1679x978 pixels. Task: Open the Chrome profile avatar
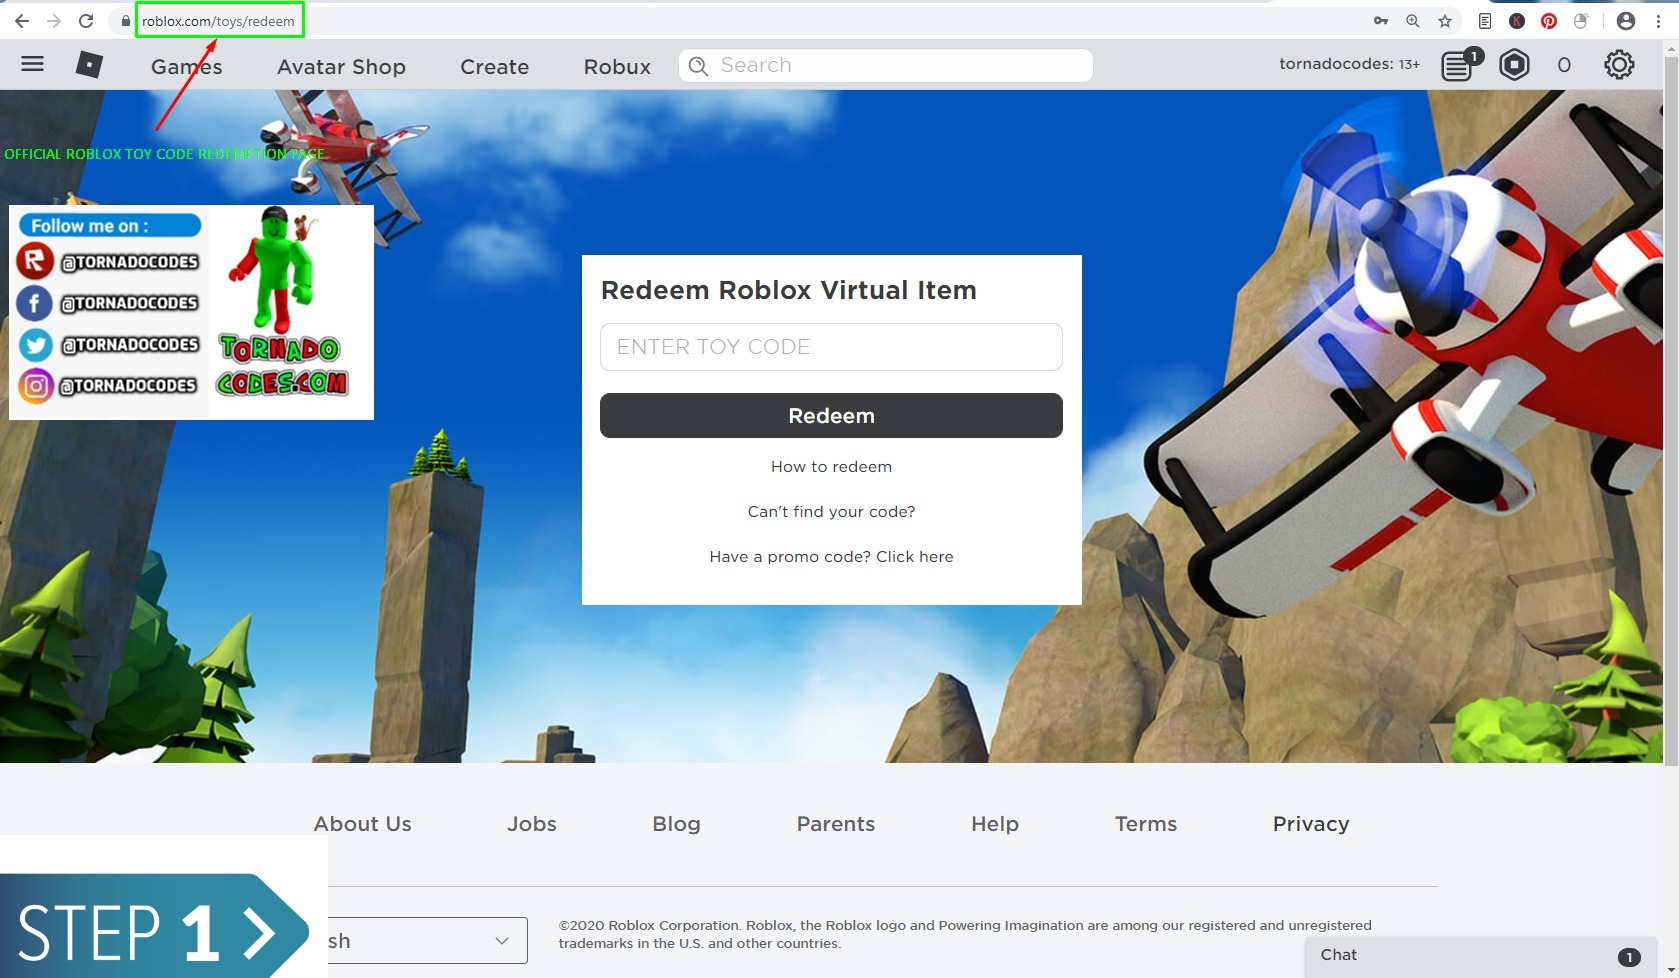click(1626, 20)
